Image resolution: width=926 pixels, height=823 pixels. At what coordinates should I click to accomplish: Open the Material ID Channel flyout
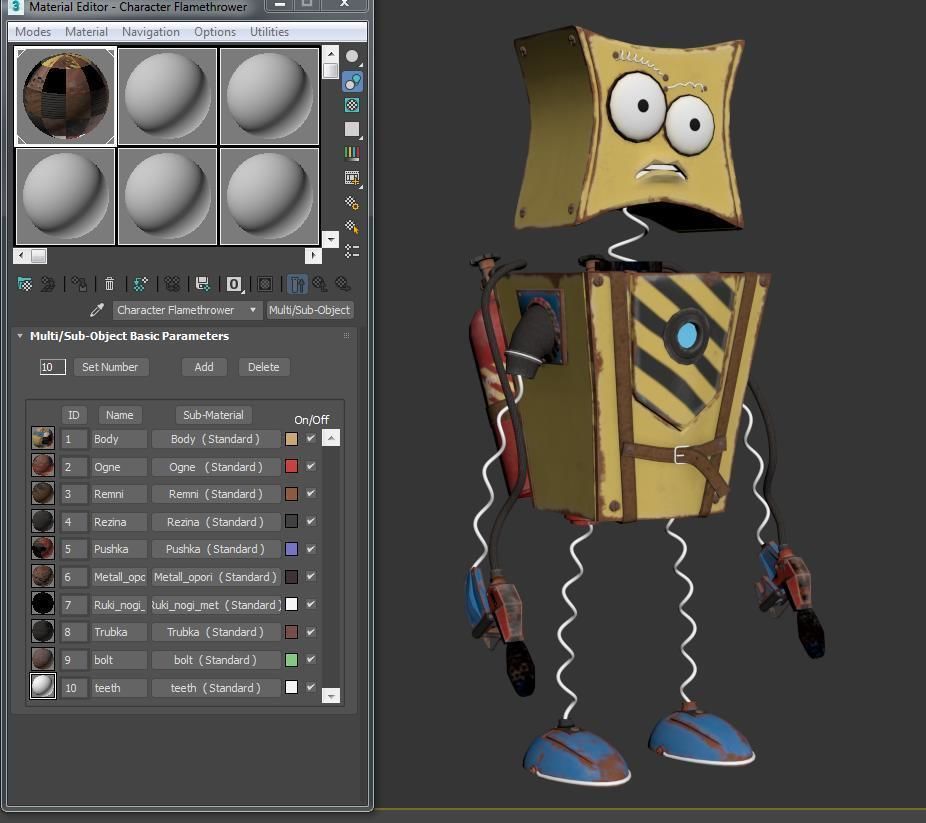pyautogui.click(x=234, y=285)
